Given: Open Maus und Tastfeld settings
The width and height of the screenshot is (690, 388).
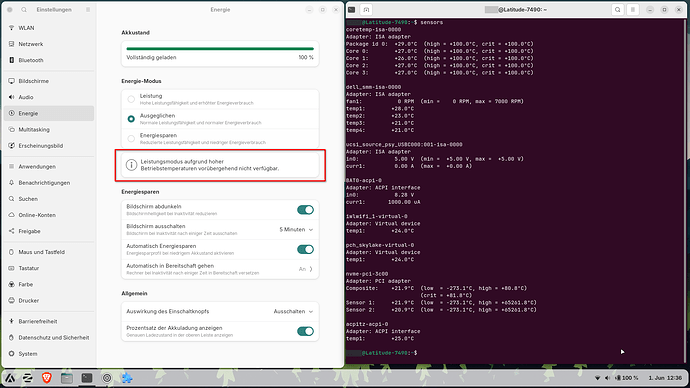Looking at the screenshot, I should coord(49,252).
